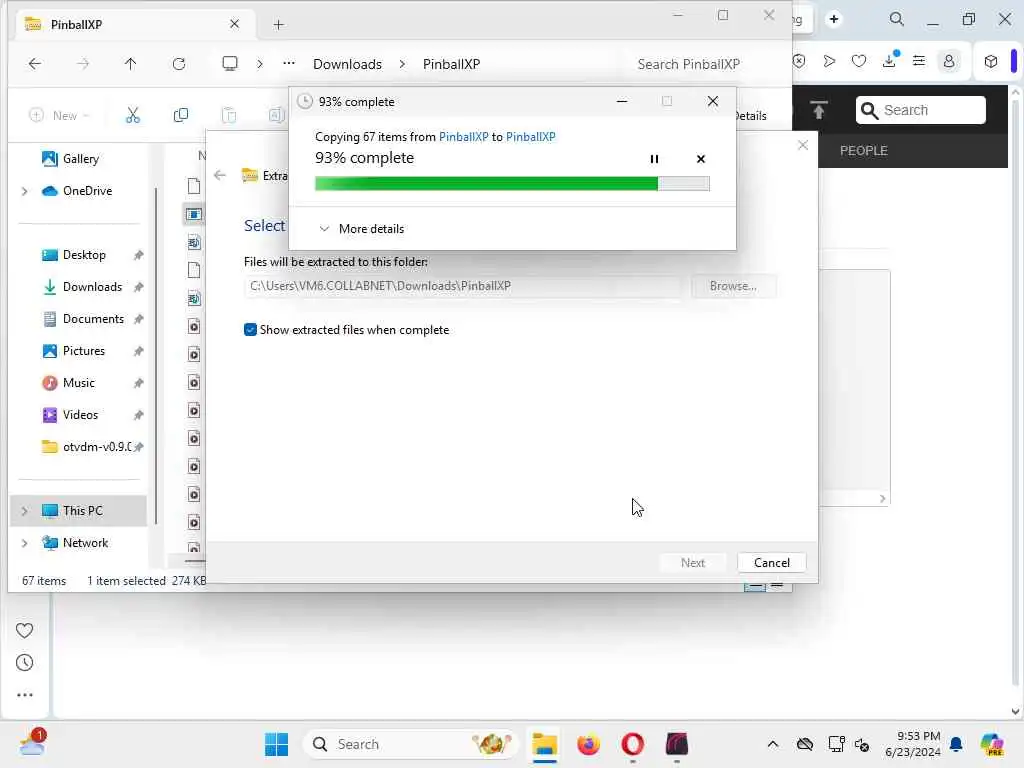Image resolution: width=1024 pixels, height=768 pixels.
Task: Click Downloads in the address breadcrumb
Action: [x=347, y=64]
